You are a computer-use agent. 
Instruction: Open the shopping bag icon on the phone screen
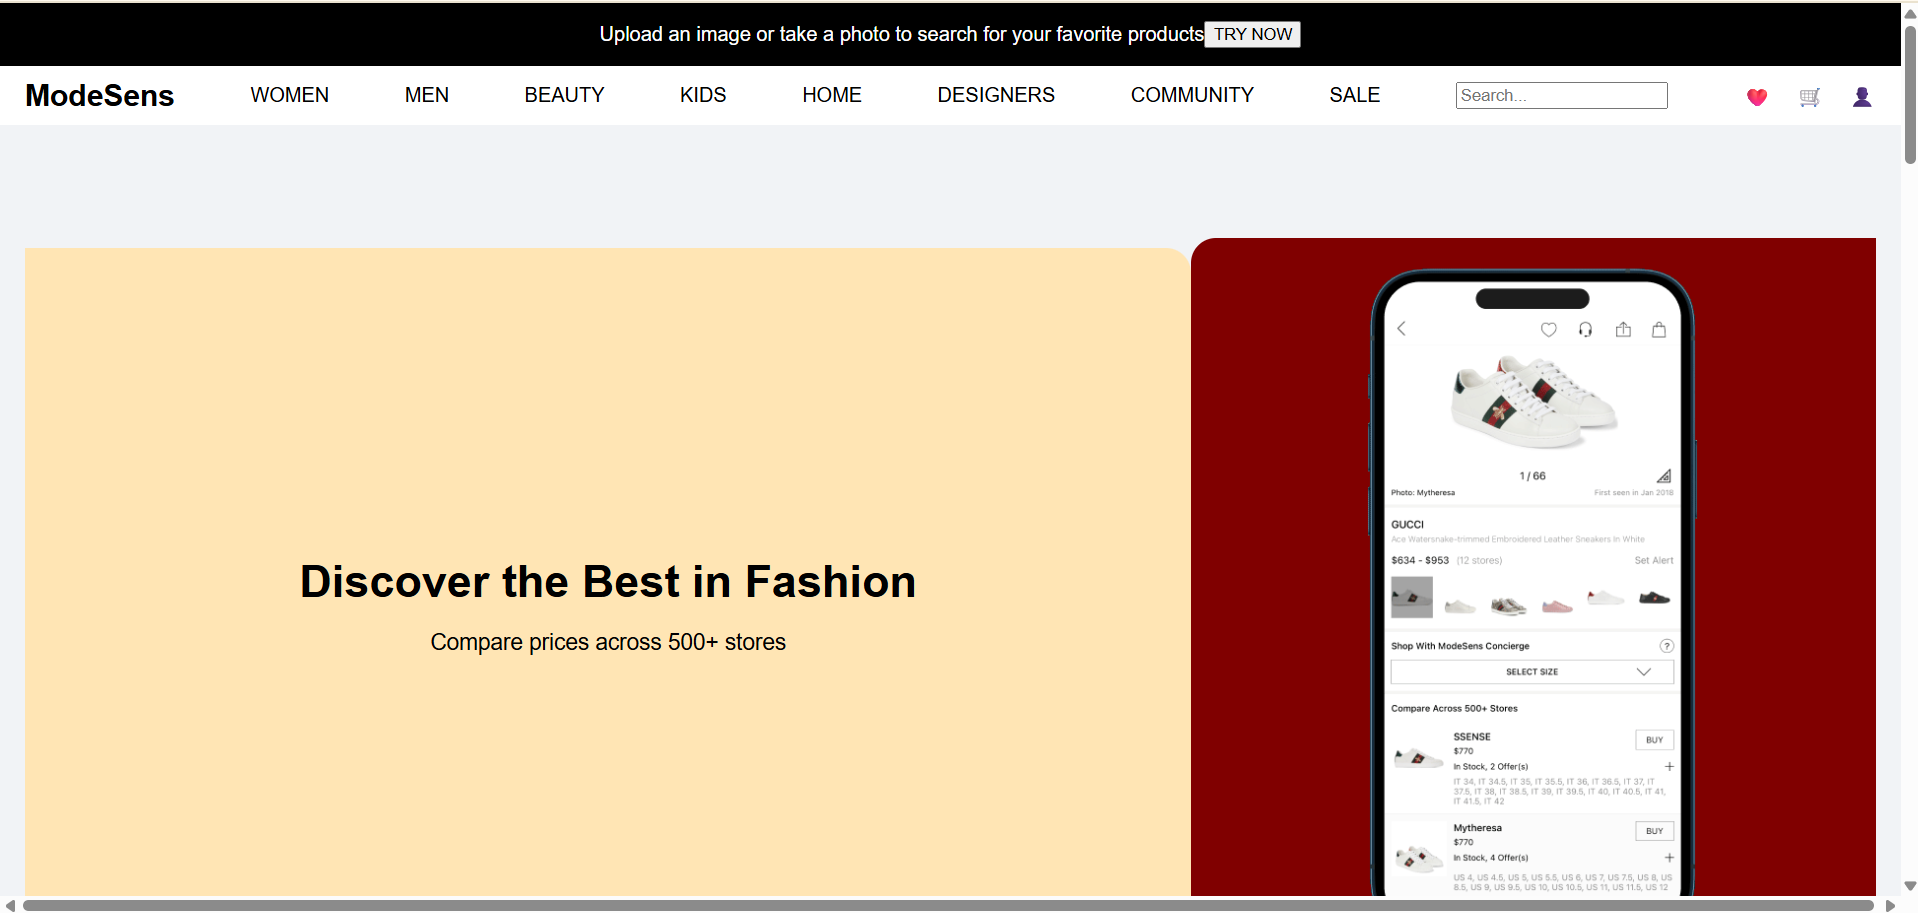coord(1660,329)
